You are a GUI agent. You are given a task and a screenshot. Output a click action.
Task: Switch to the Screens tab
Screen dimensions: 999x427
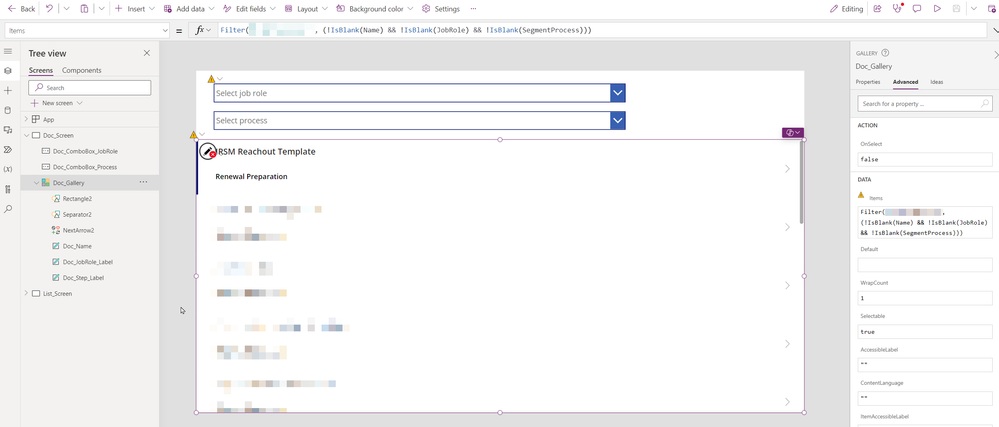[x=41, y=70]
